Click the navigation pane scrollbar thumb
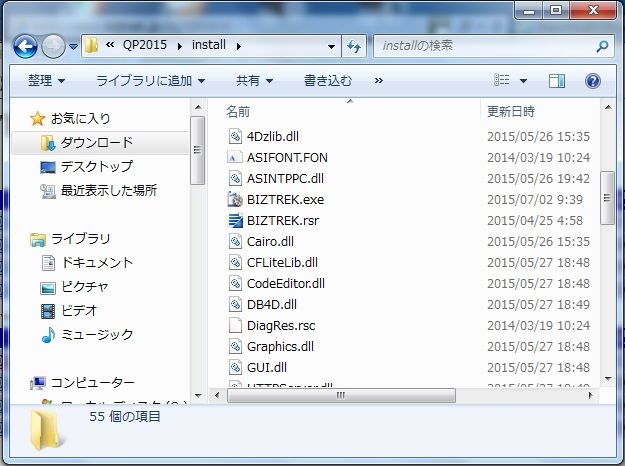Viewport: 625px width, 466px height. tap(197, 150)
